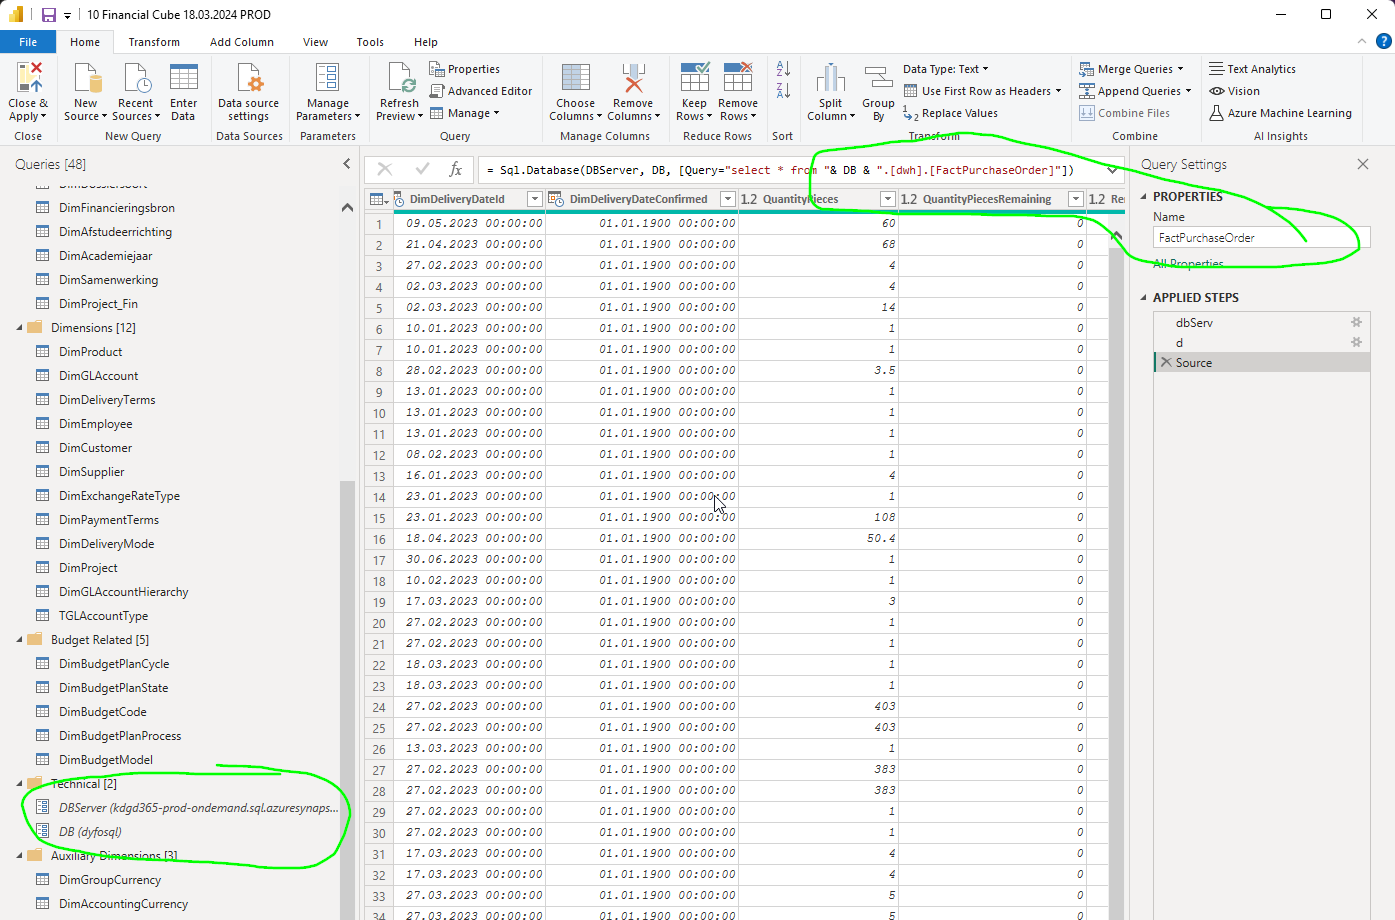Screen dimensions: 1395x920
Task: Click the Choose Columns icon
Action: click(x=576, y=78)
